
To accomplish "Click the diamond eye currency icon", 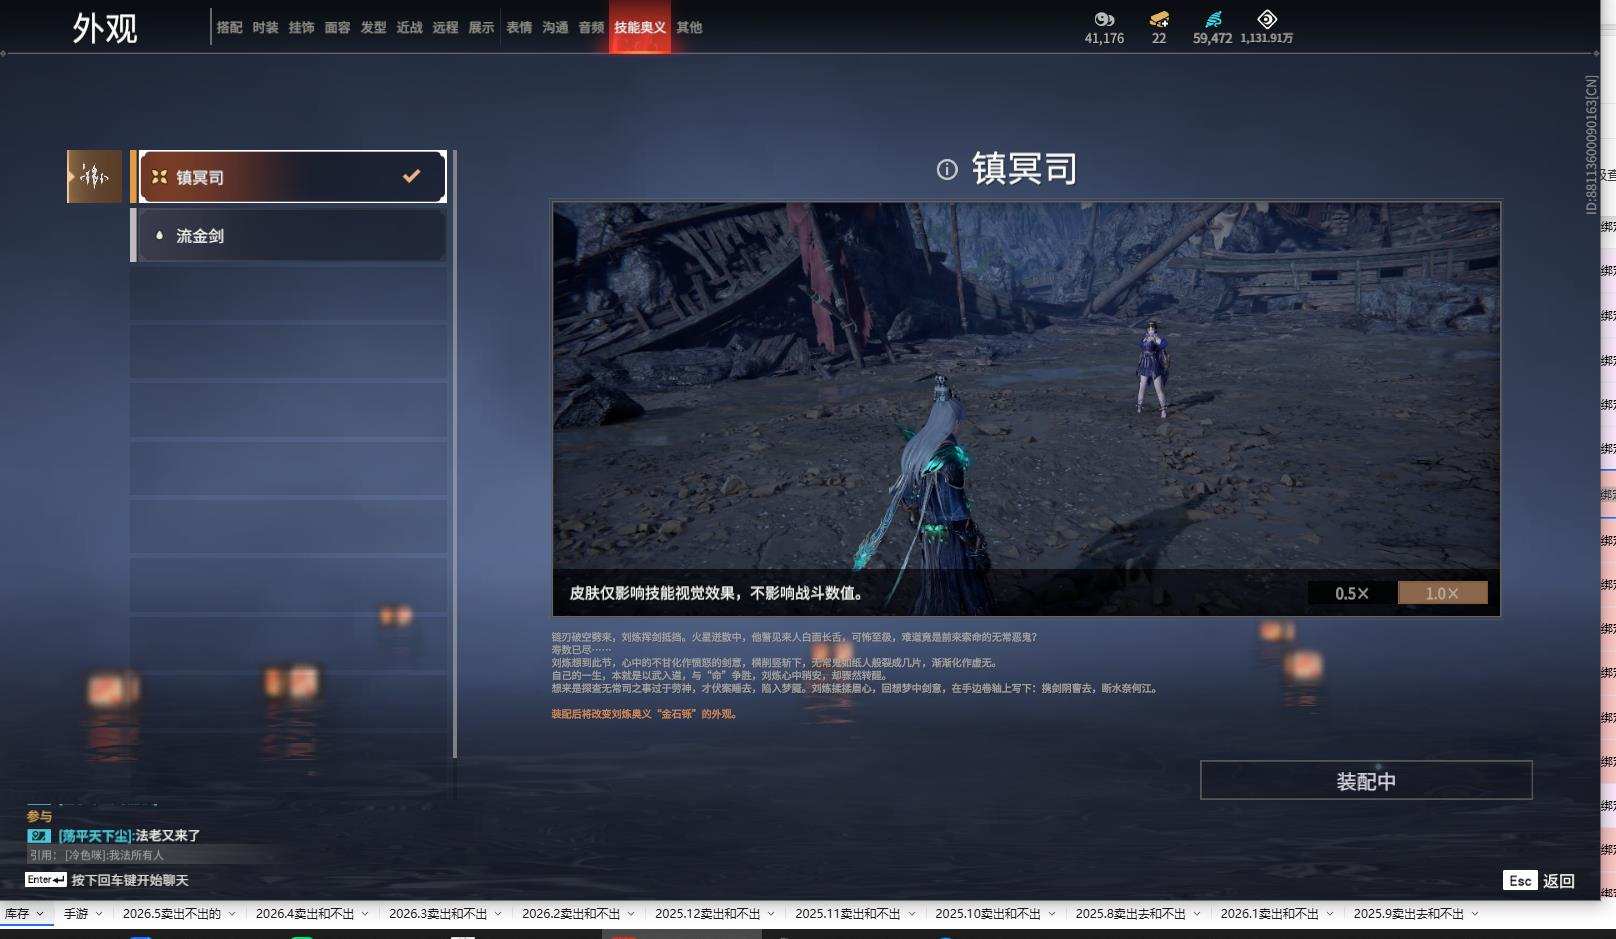I will coord(1267,19).
